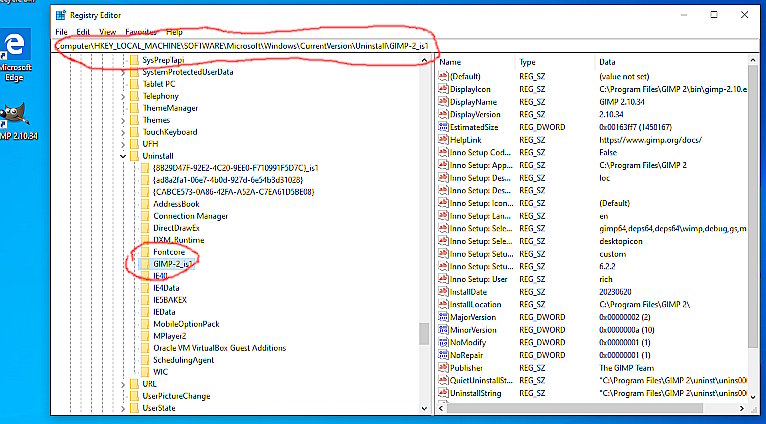Image resolution: width=766 pixels, height=424 pixels.
Task: Click the DisplayName string value icon
Action: pyautogui.click(x=443, y=102)
